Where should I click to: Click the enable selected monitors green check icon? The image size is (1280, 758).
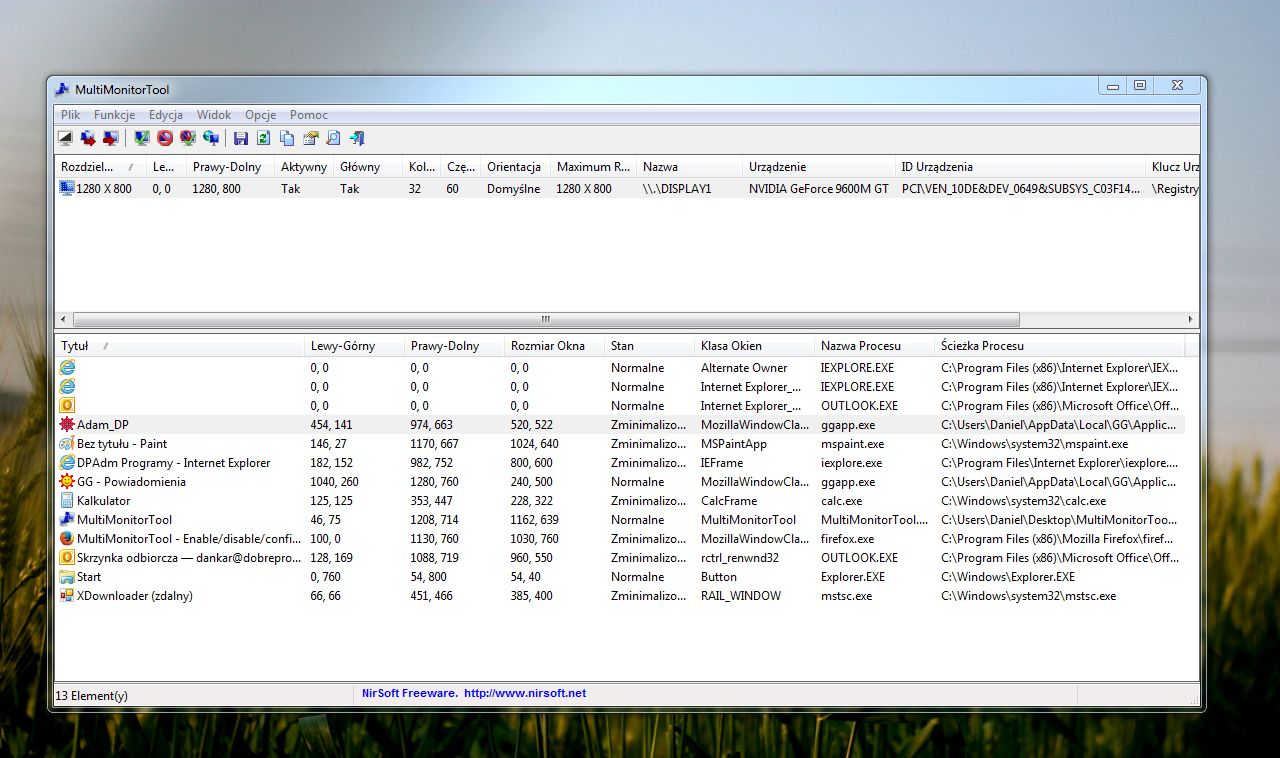tap(142, 138)
